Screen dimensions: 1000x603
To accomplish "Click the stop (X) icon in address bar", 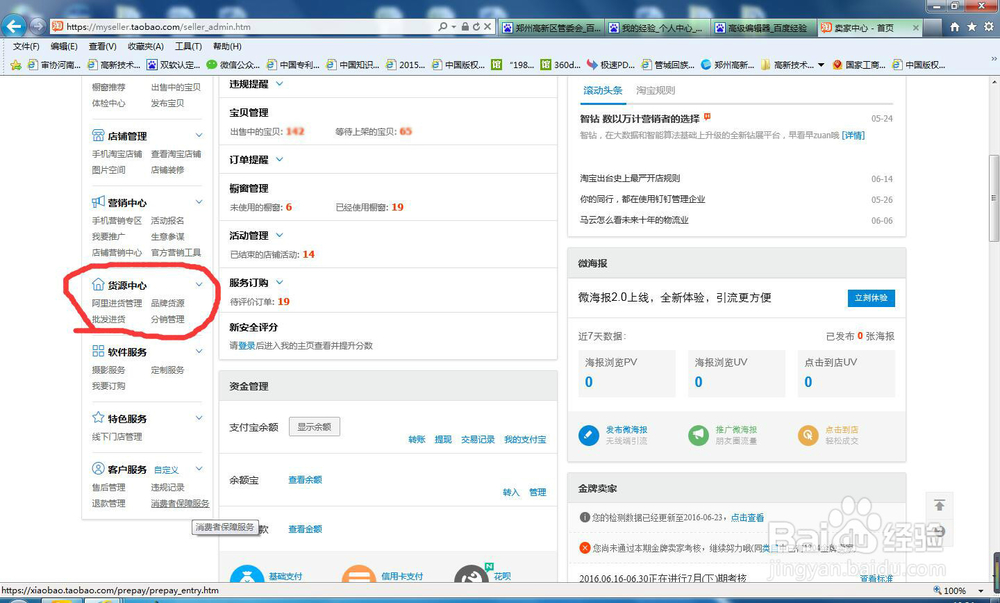I will click(487, 27).
